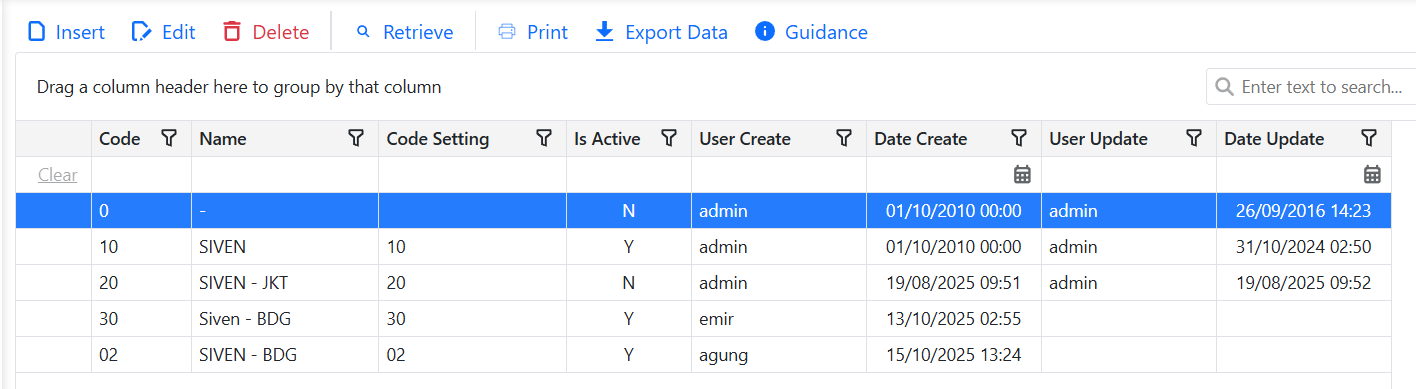
Task: Click the search magnifier icon
Action: 1224,87
